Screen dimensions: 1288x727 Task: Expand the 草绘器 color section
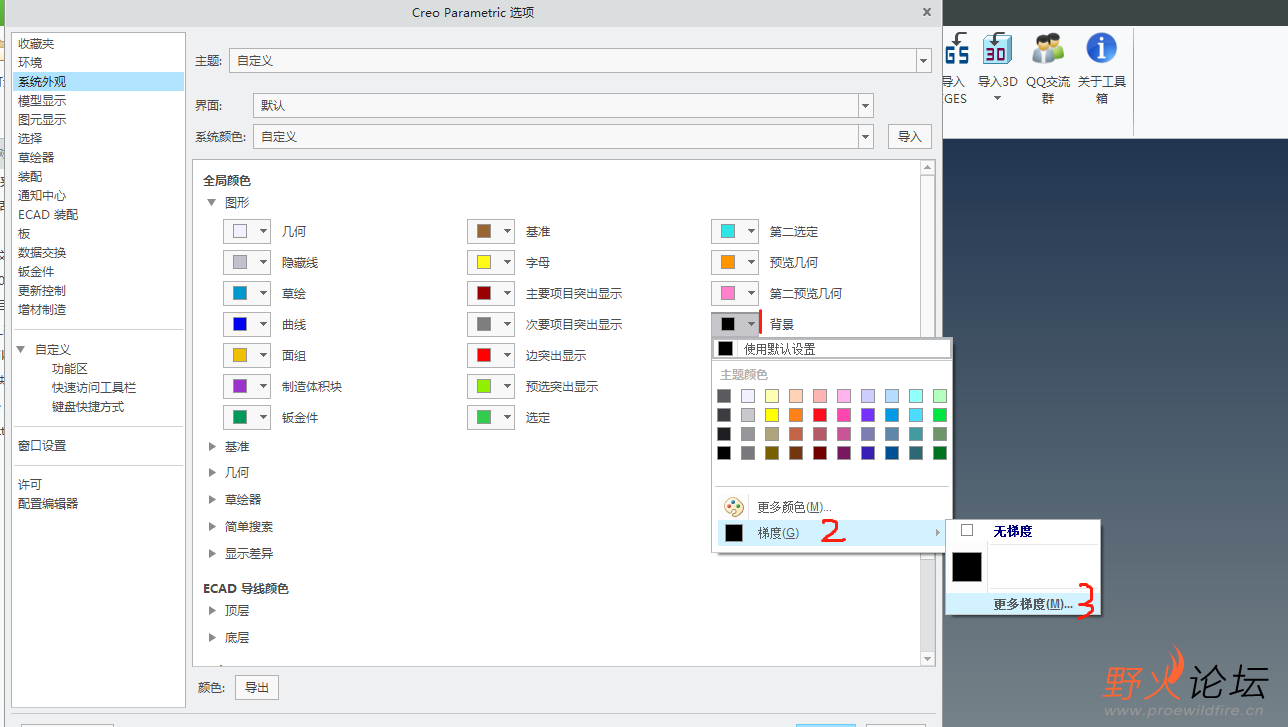(x=212, y=499)
